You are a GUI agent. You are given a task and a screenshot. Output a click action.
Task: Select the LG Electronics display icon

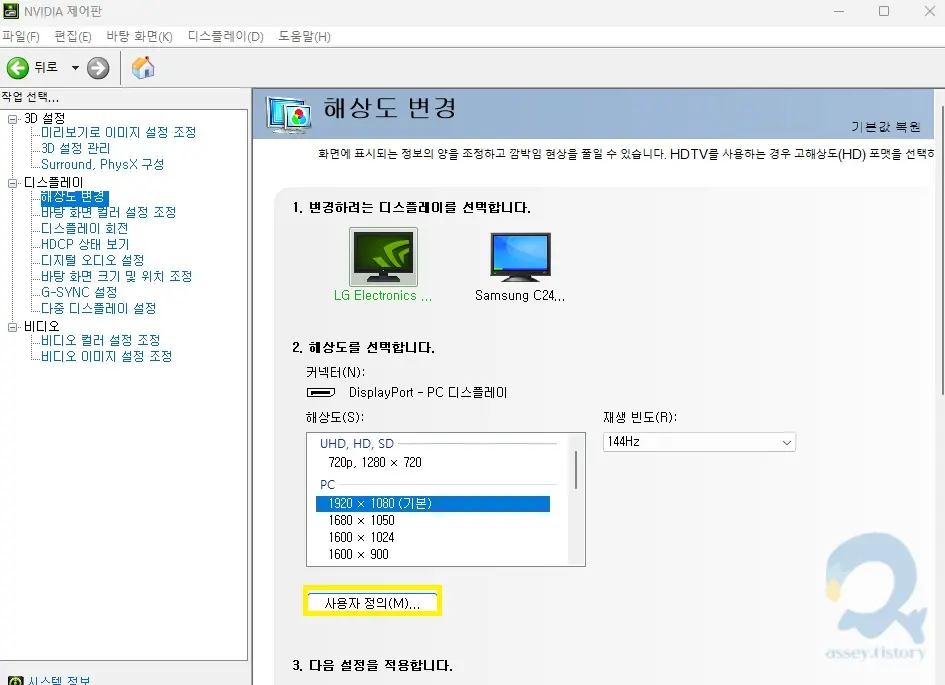(x=383, y=257)
